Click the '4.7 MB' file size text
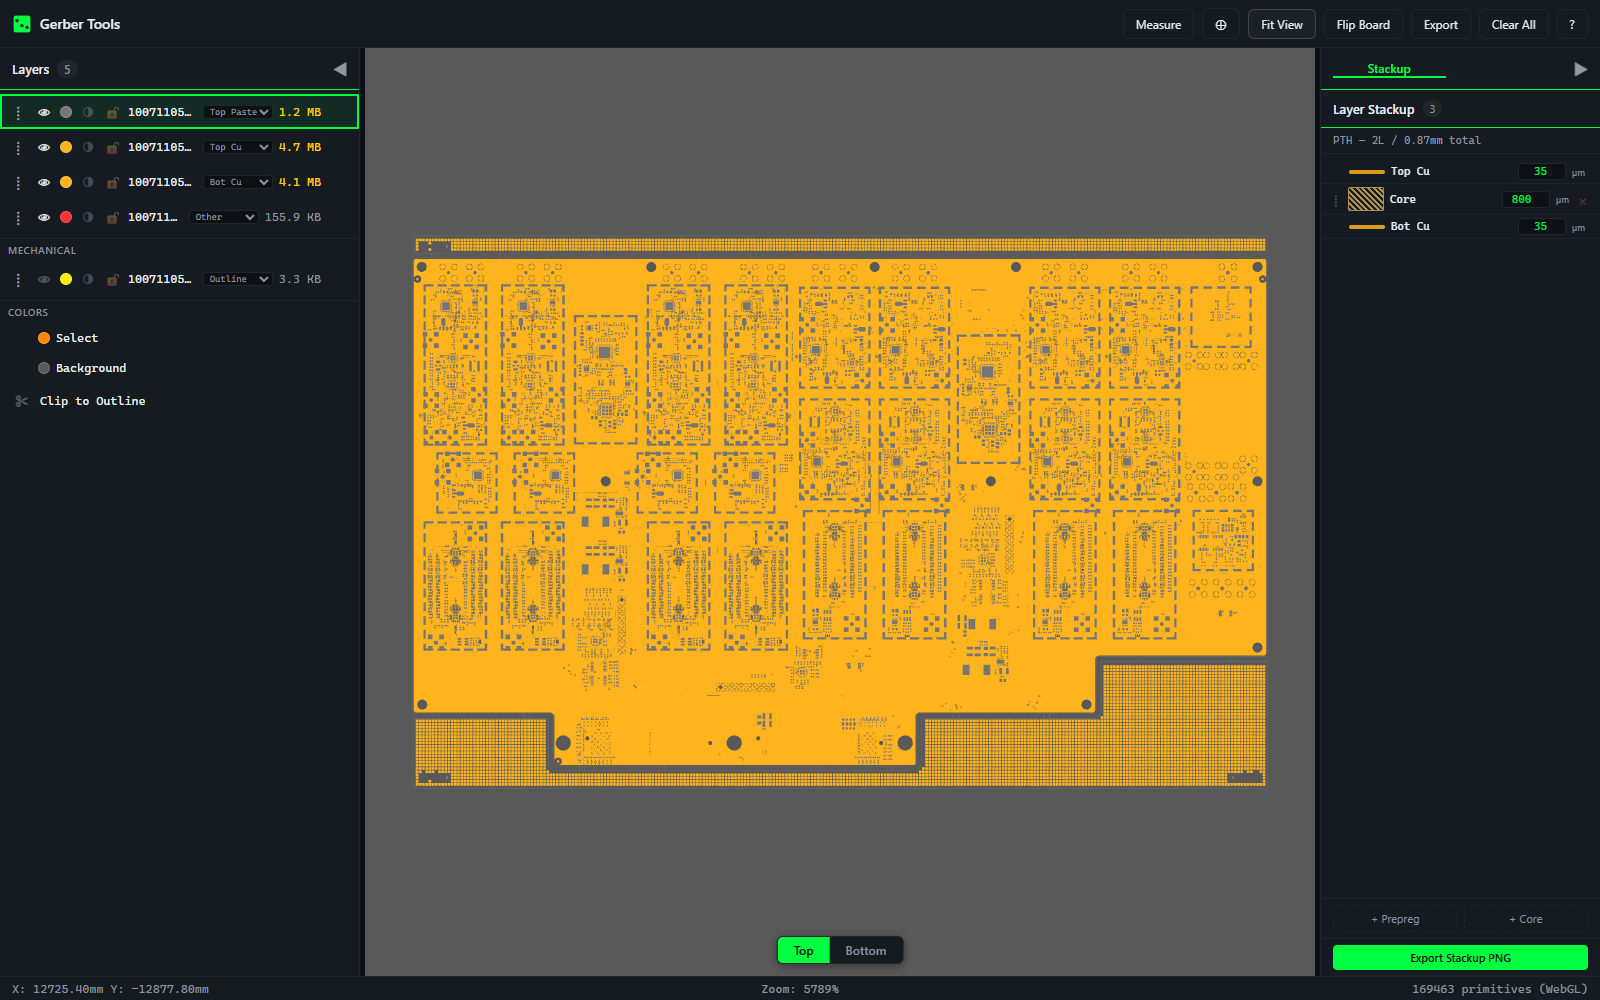 click(300, 147)
